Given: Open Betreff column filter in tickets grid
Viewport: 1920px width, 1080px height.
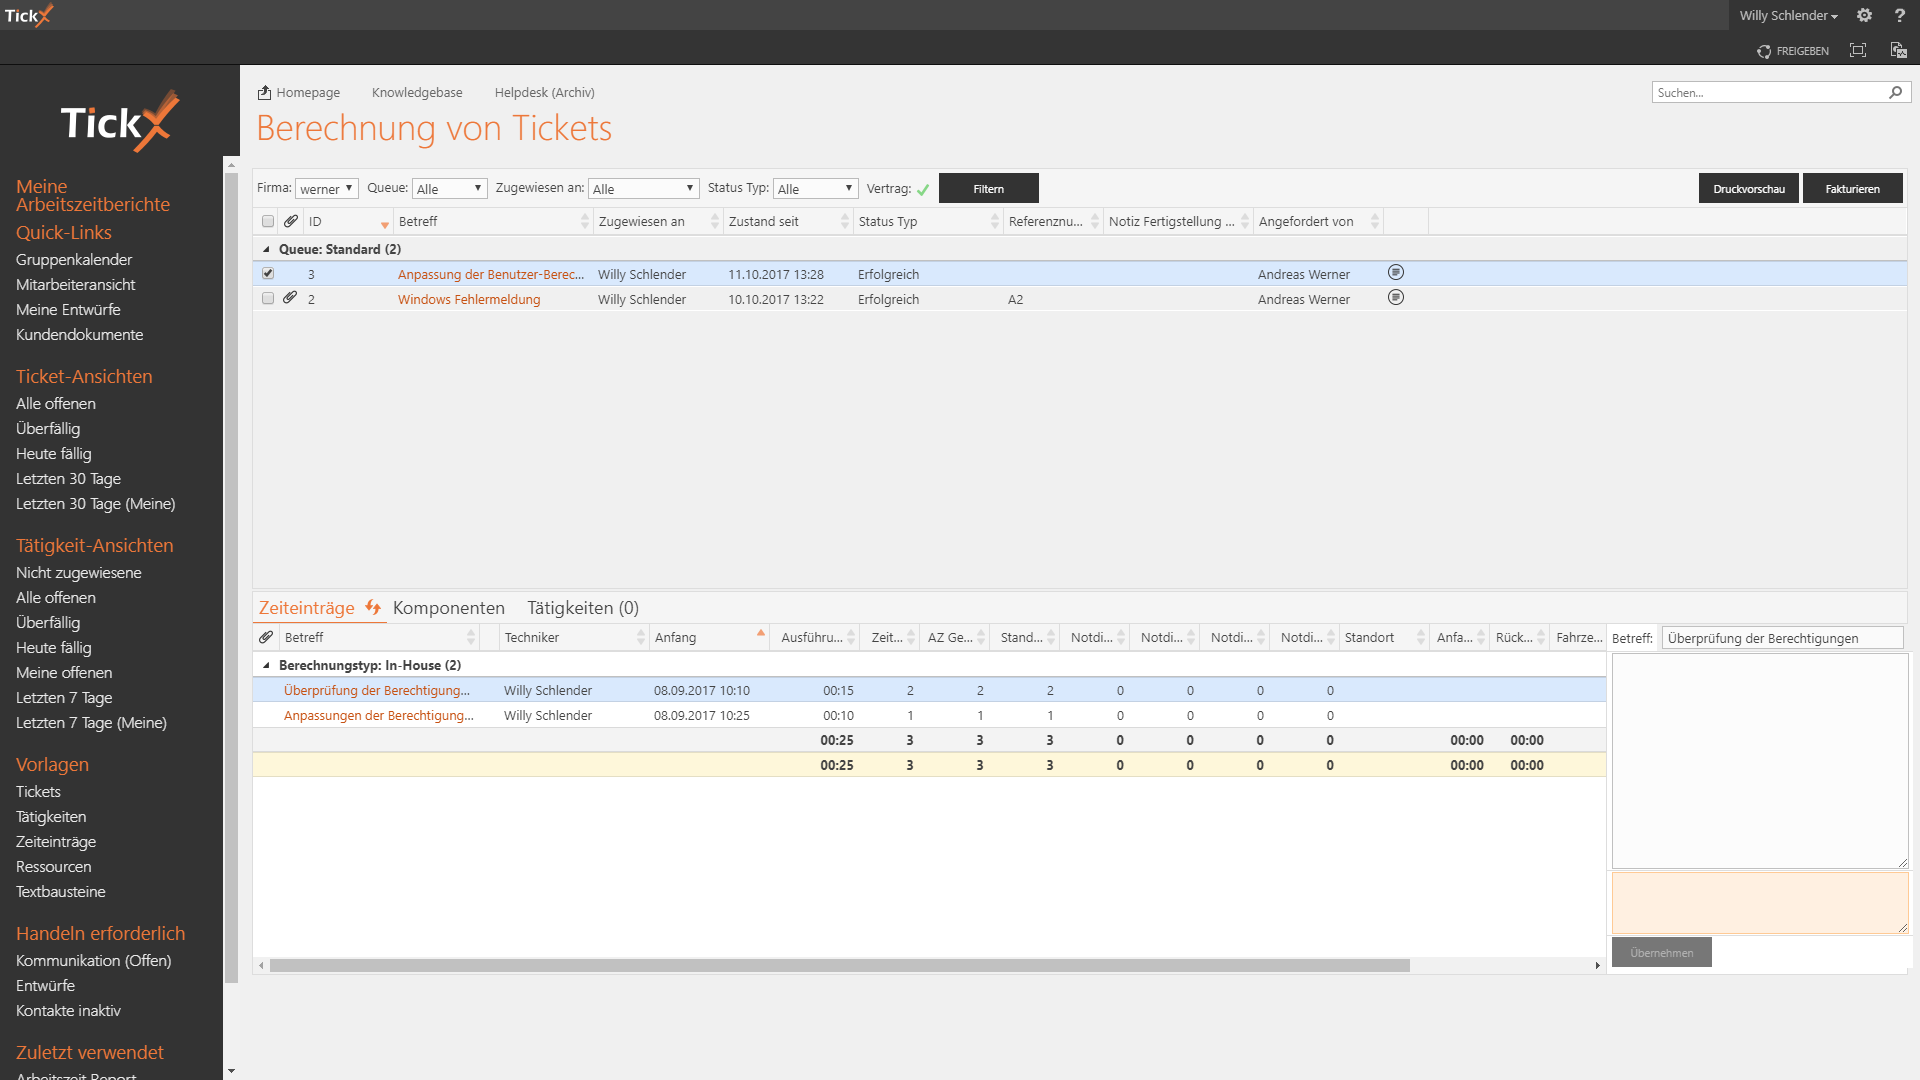Looking at the screenshot, I should [x=585, y=221].
